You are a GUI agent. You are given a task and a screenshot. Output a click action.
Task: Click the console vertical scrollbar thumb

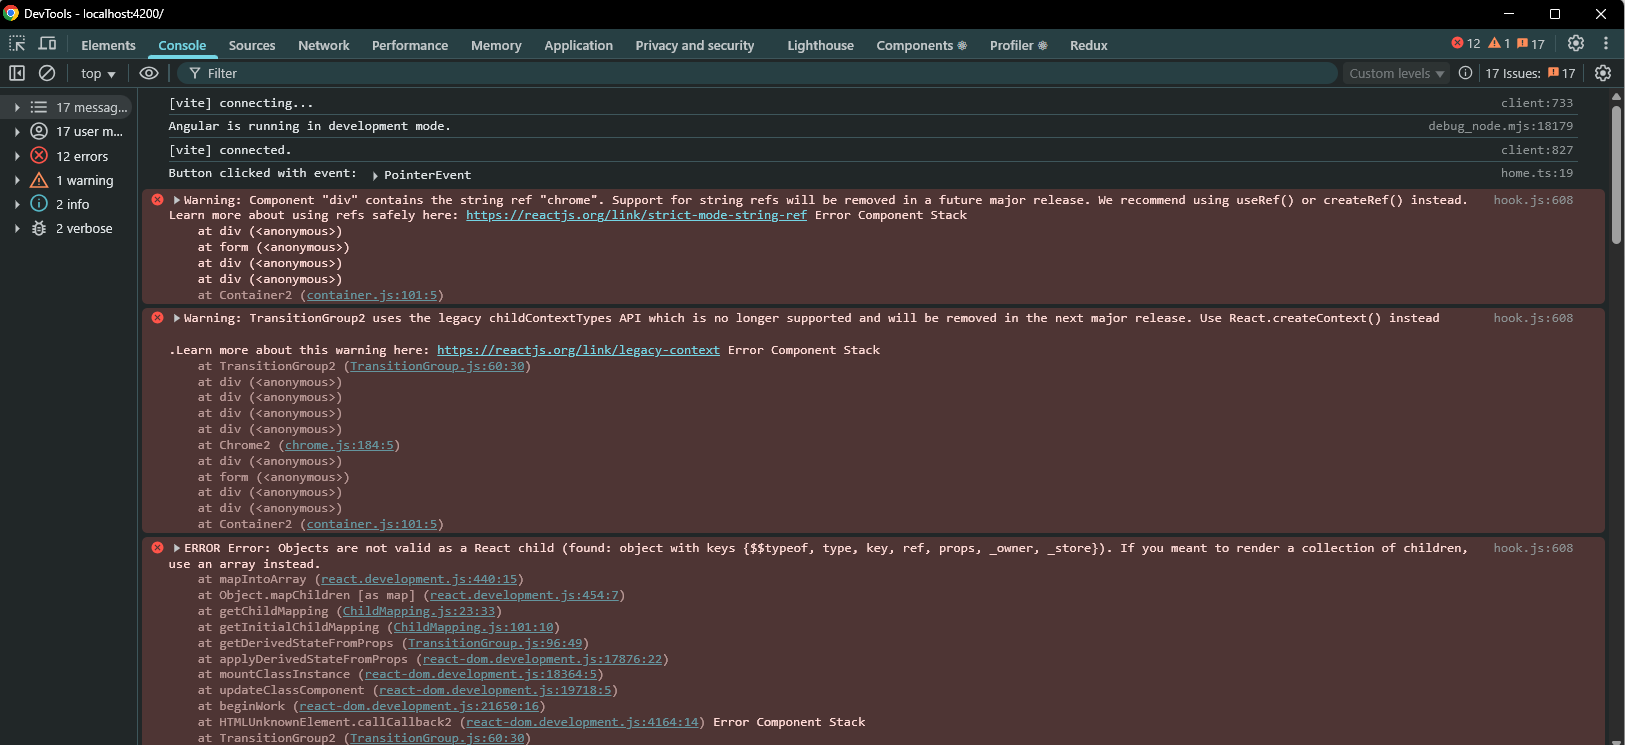[x=1616, y=175]
